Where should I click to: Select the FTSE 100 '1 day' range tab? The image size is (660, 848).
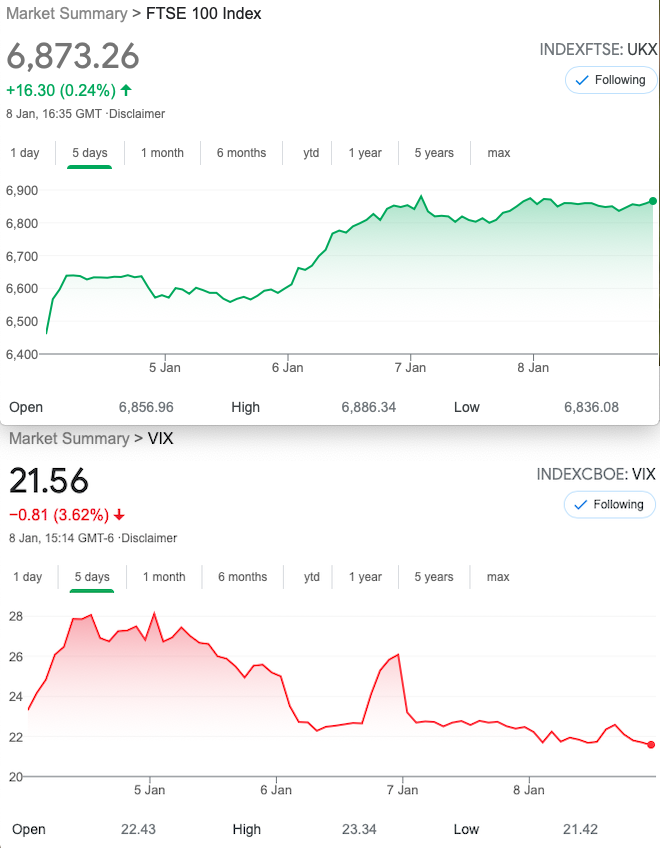click(25, 153)
